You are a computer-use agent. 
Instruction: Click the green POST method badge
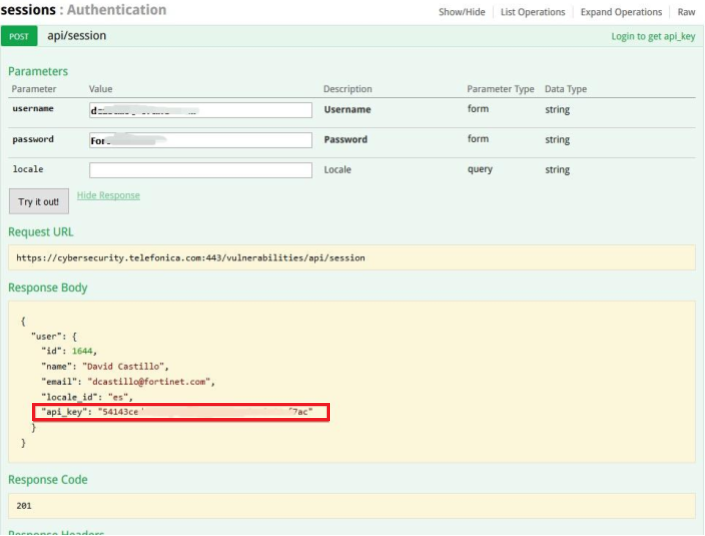pyautogui.click(x=20, y=36)
